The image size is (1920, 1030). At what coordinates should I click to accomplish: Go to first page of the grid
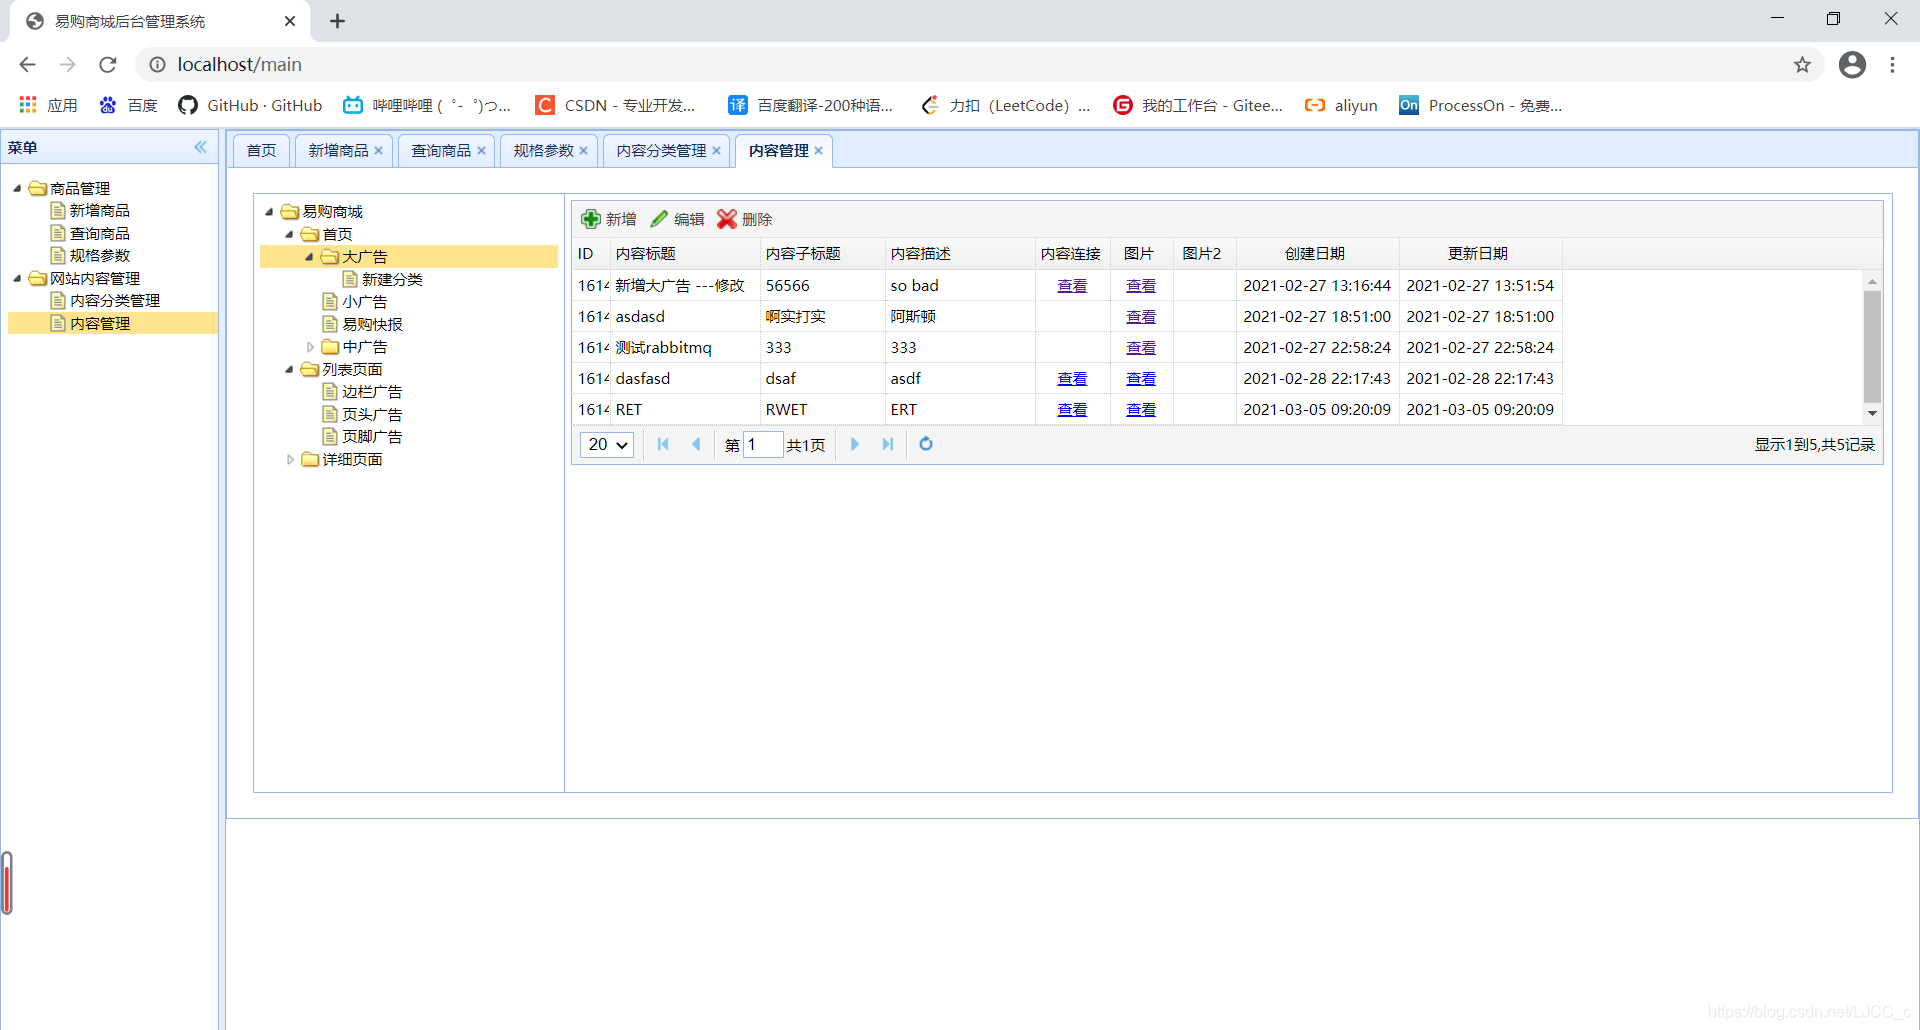click(x=663, y=444)
